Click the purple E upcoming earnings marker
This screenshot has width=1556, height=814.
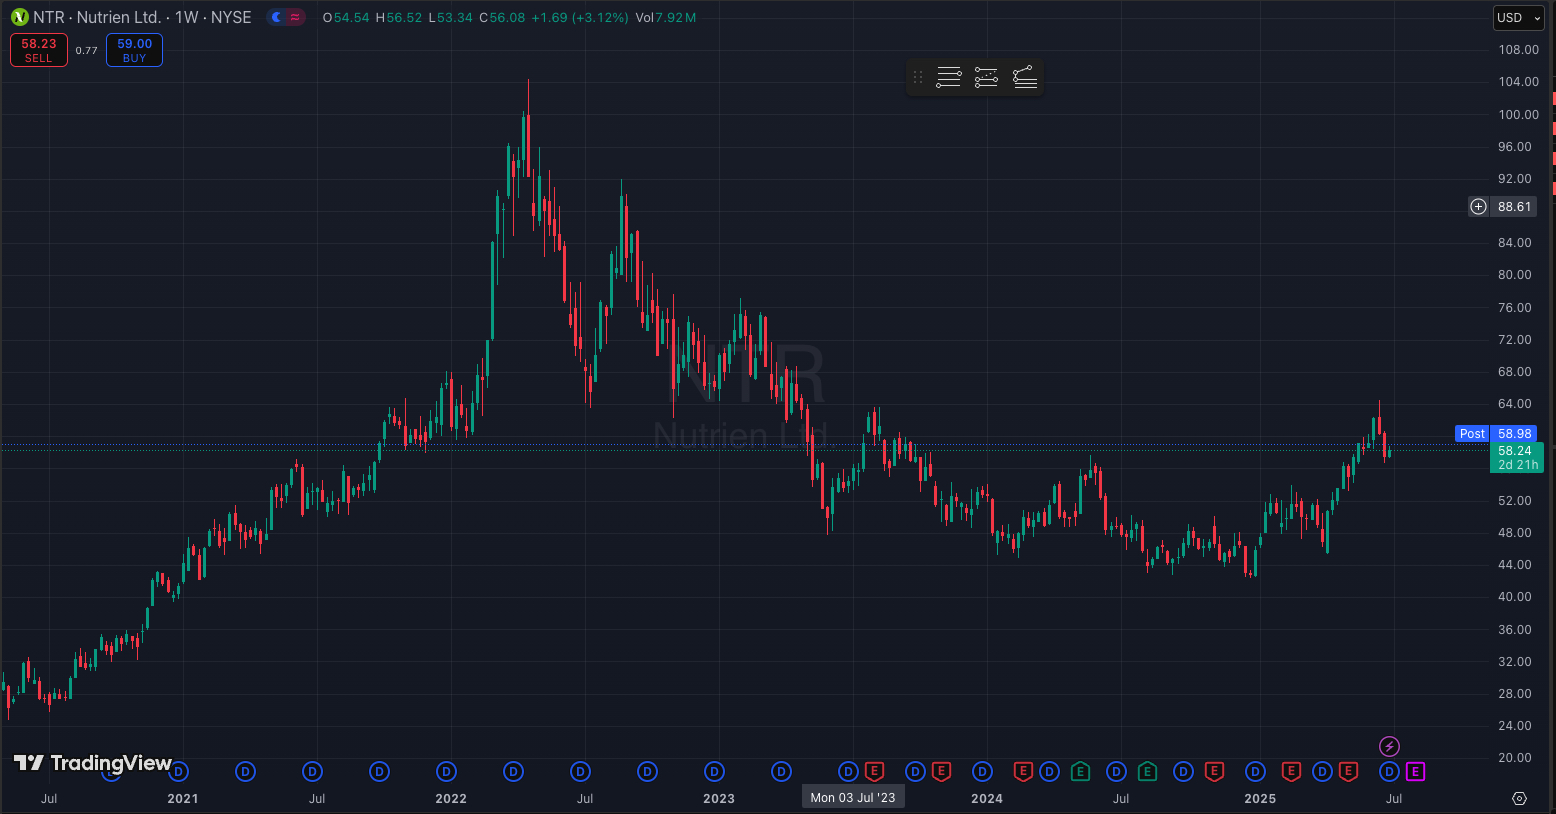point(1415,771)
